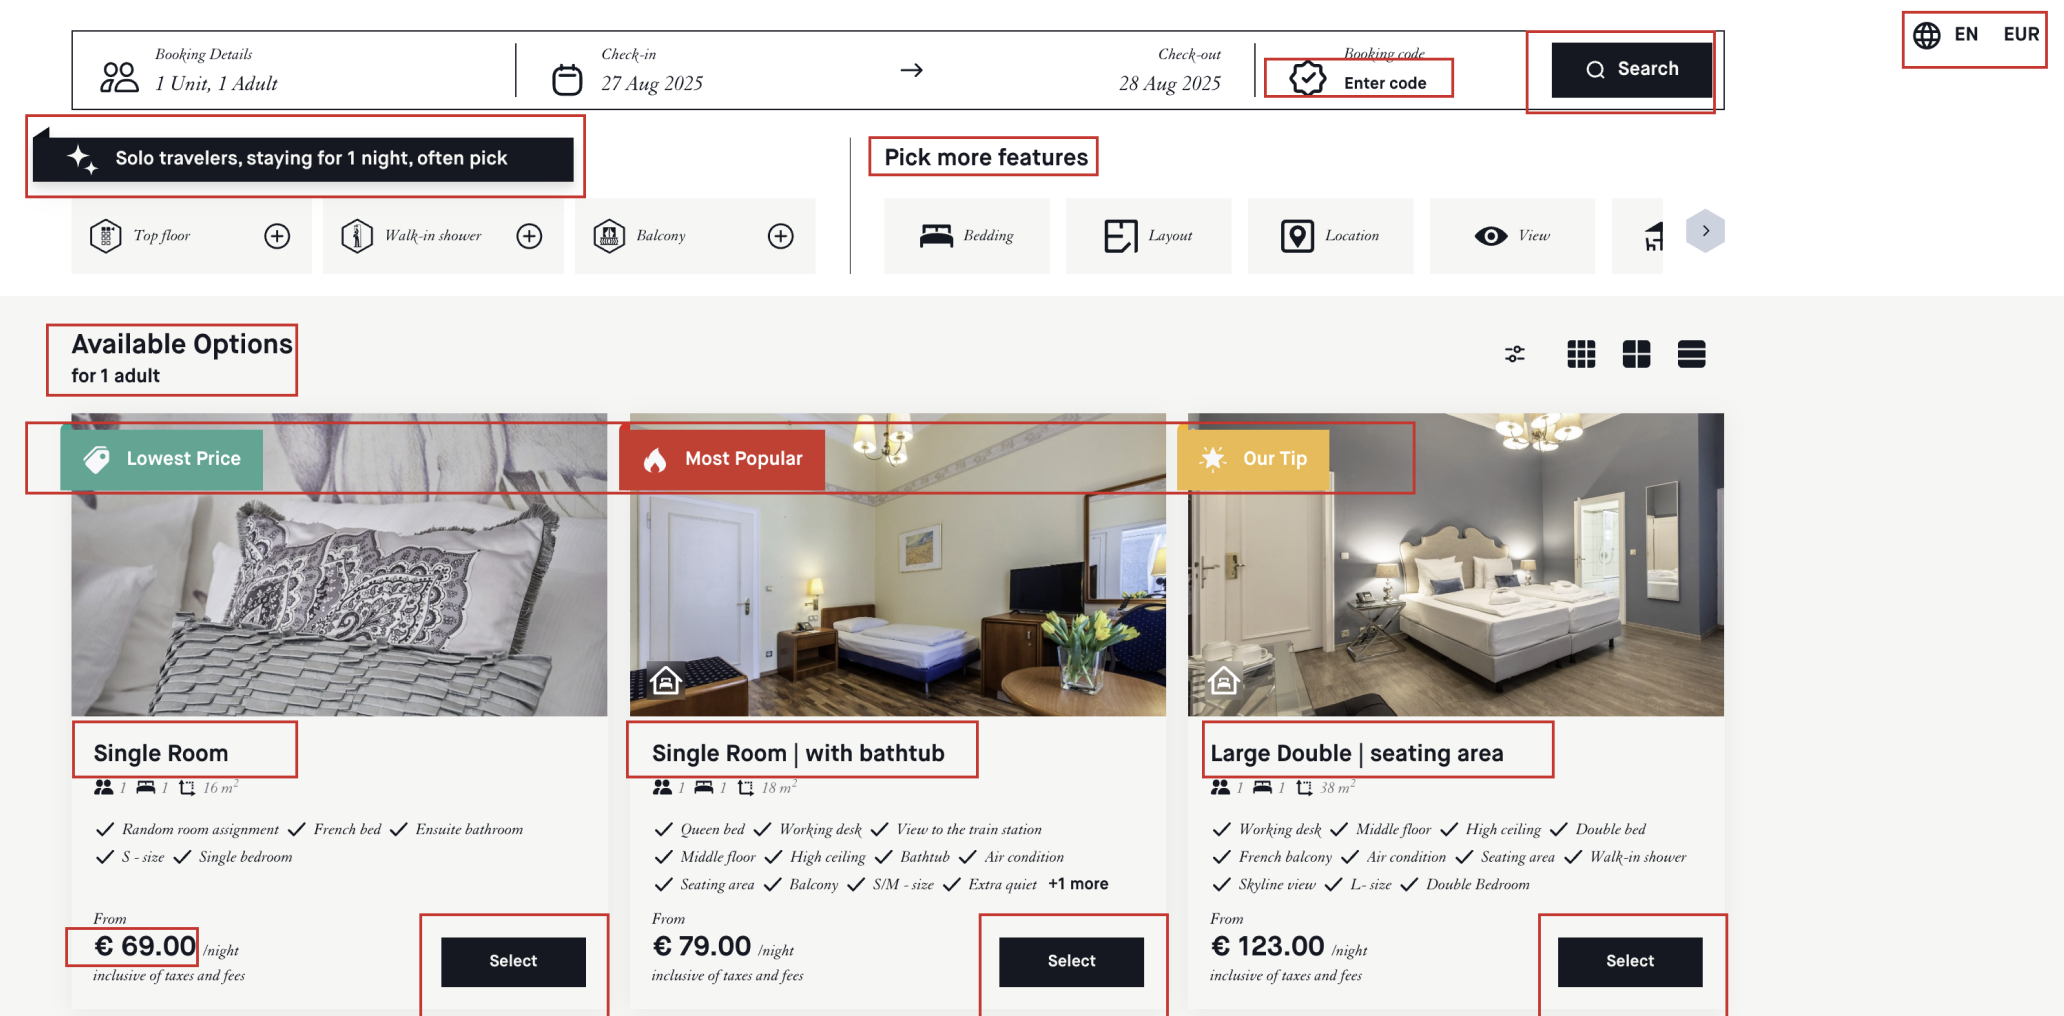This screenshot has width=2064, height=1016.
Task: Show +1 more amenities link
Action: point(1078,884)
